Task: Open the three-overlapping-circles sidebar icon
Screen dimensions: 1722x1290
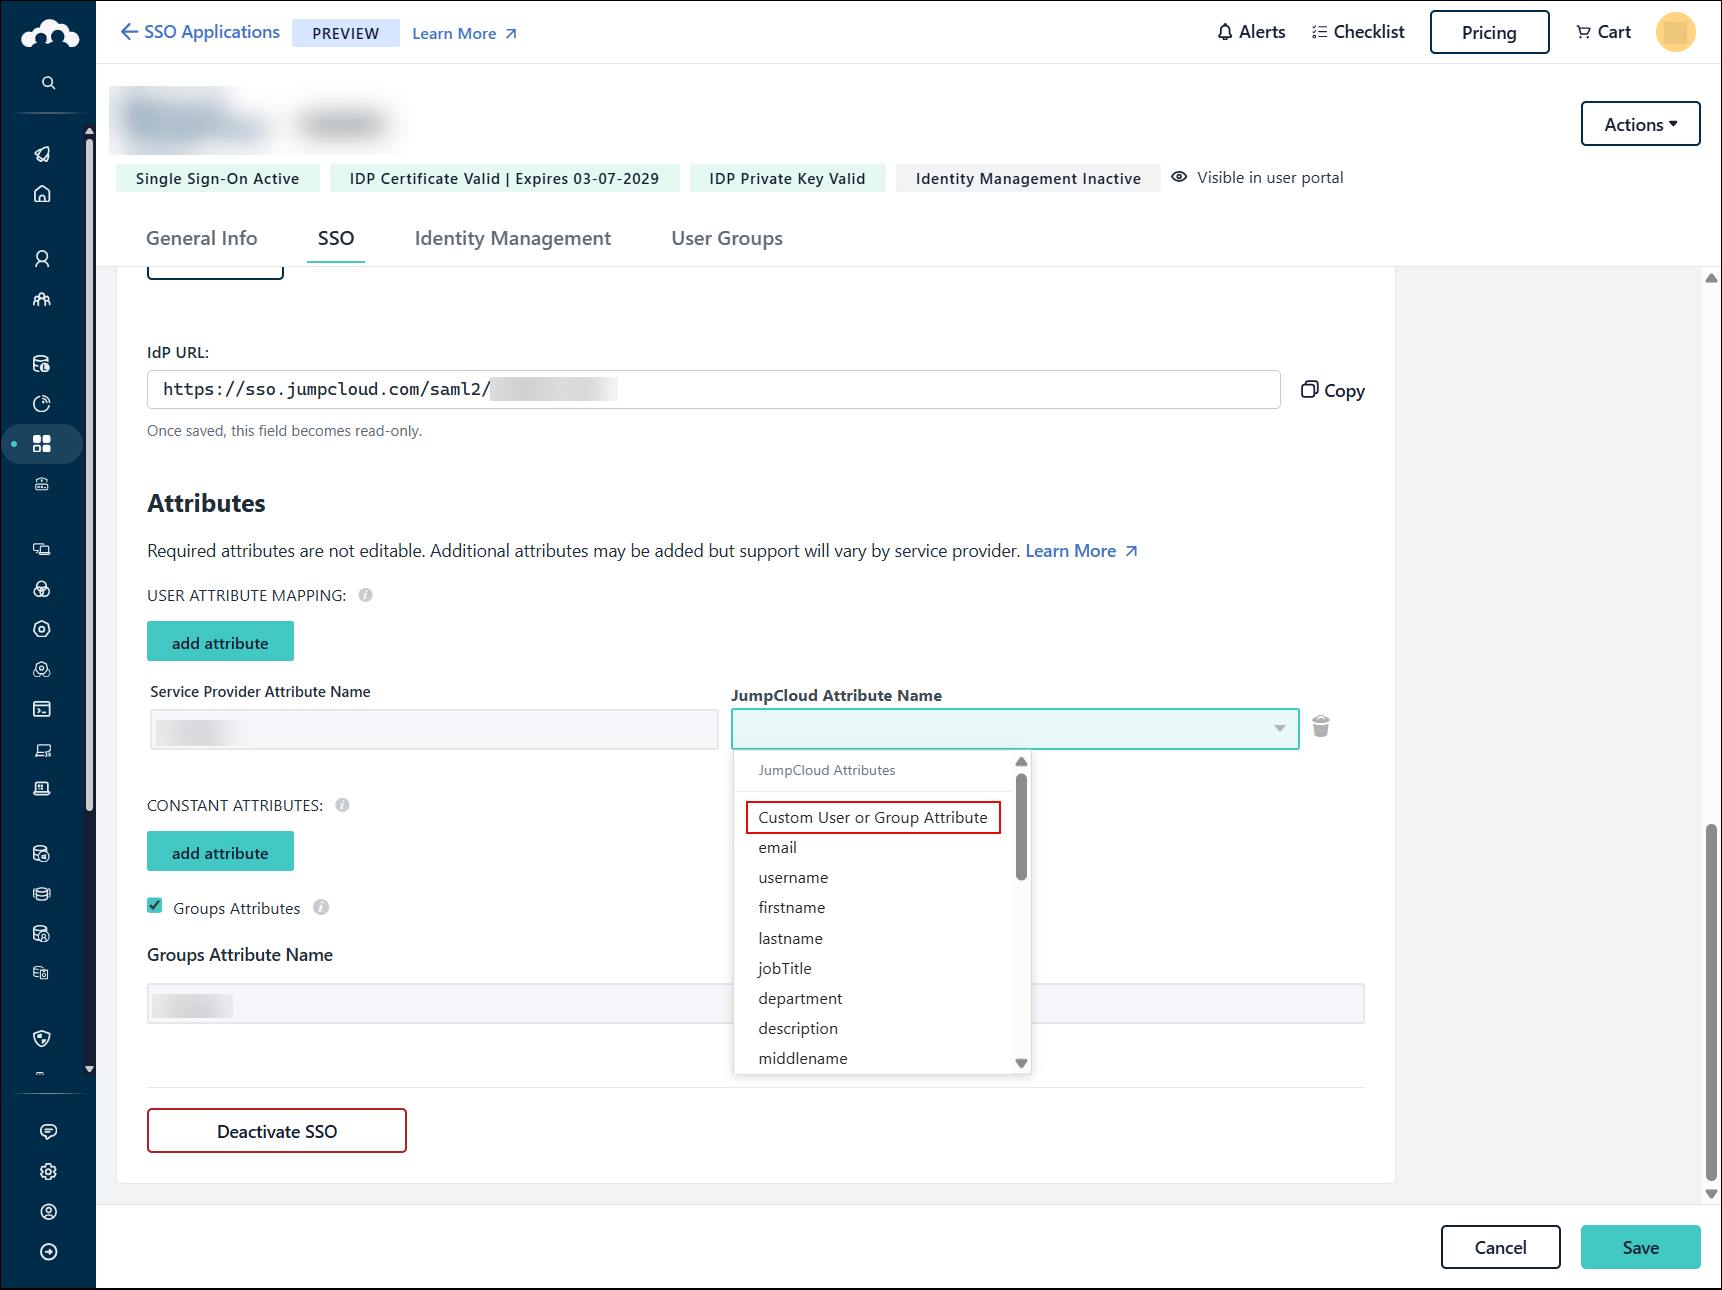Action: (x=42, y=589)
